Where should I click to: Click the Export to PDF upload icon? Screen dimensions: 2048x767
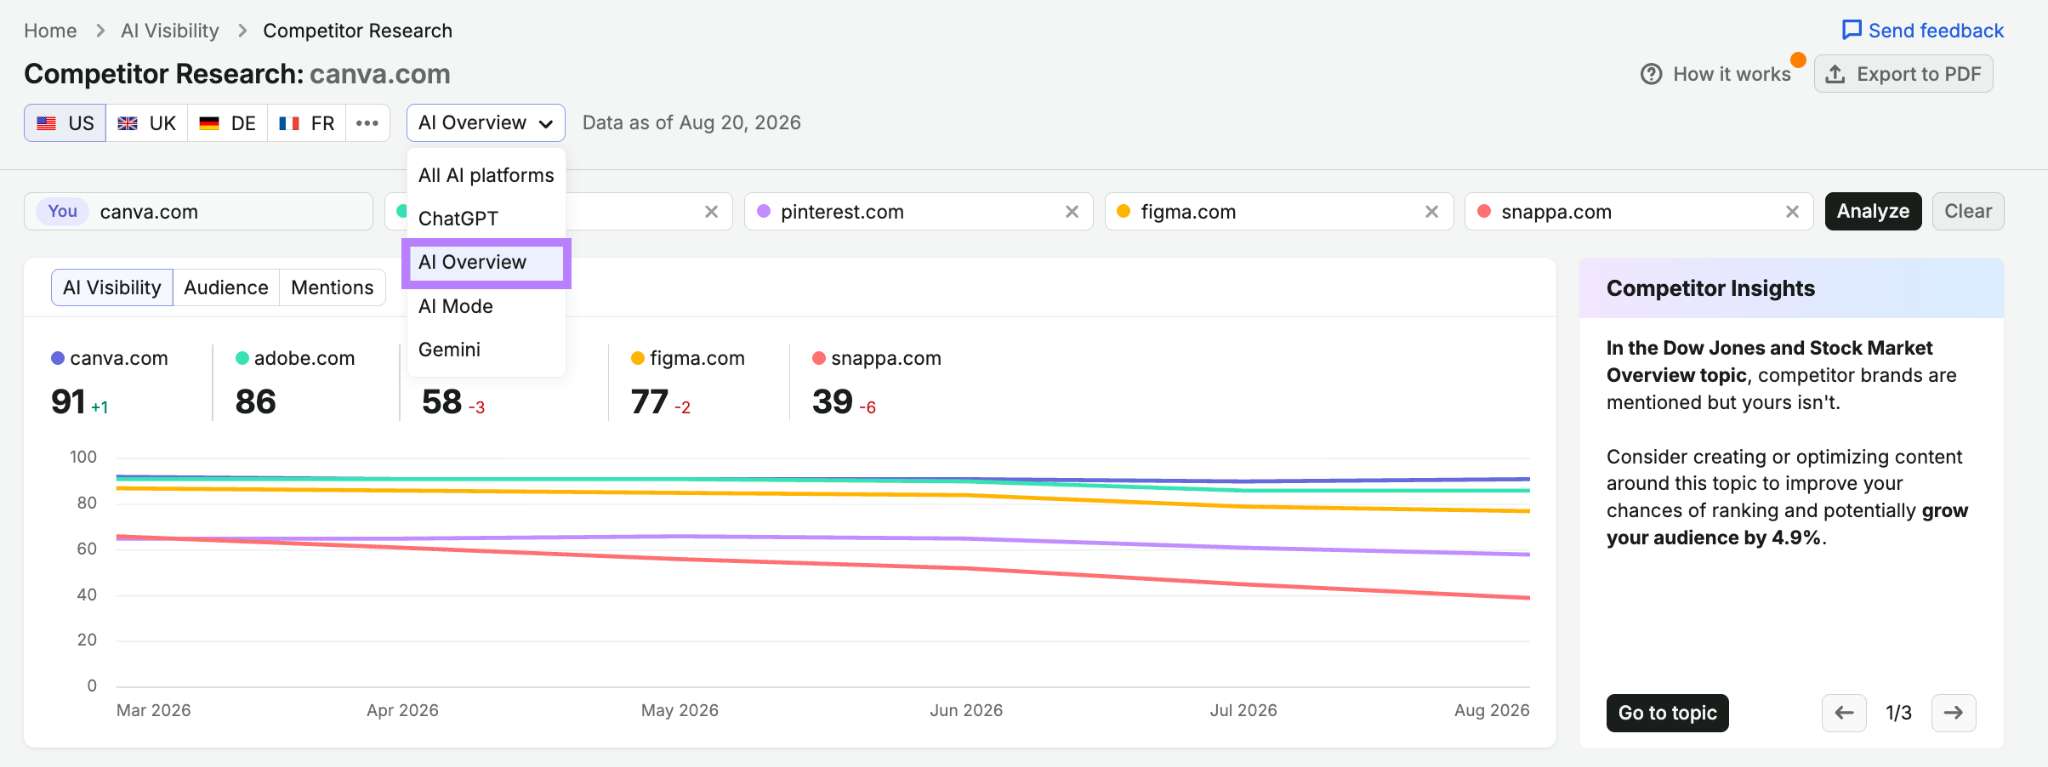tap(1835, 74)
